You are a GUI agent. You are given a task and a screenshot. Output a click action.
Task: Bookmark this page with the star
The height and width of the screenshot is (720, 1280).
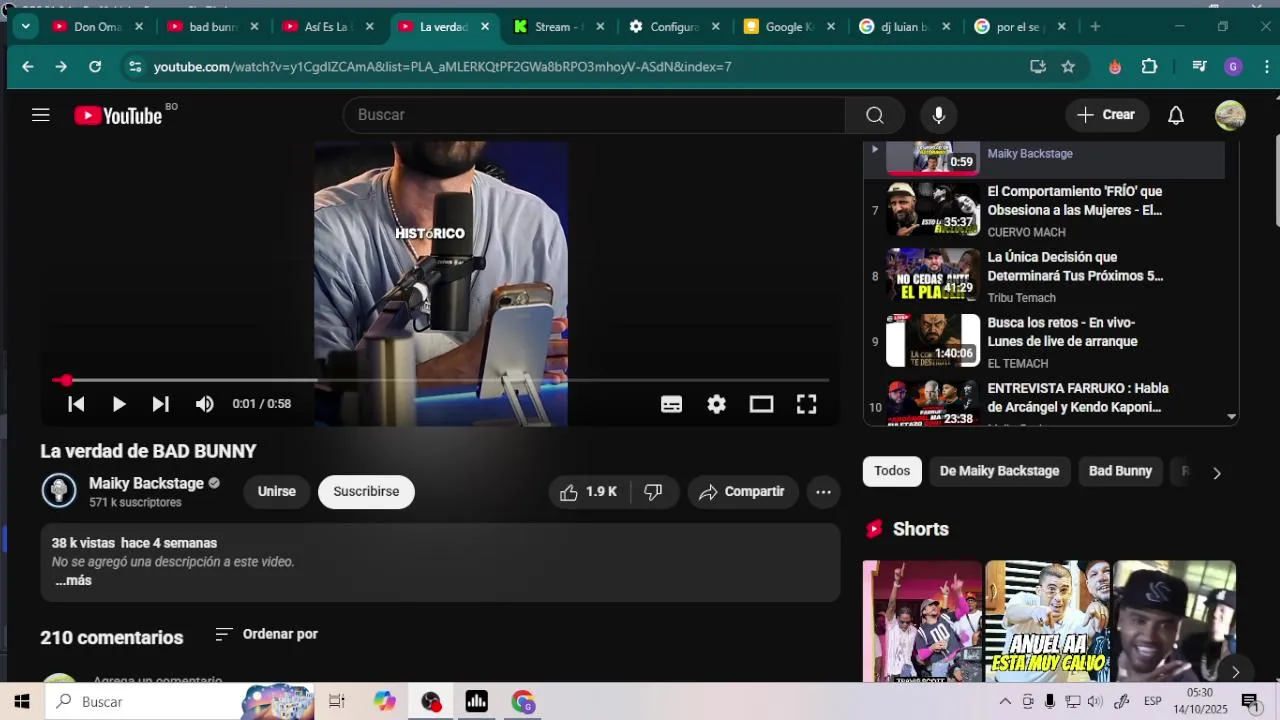click(x=1068, y=67)
